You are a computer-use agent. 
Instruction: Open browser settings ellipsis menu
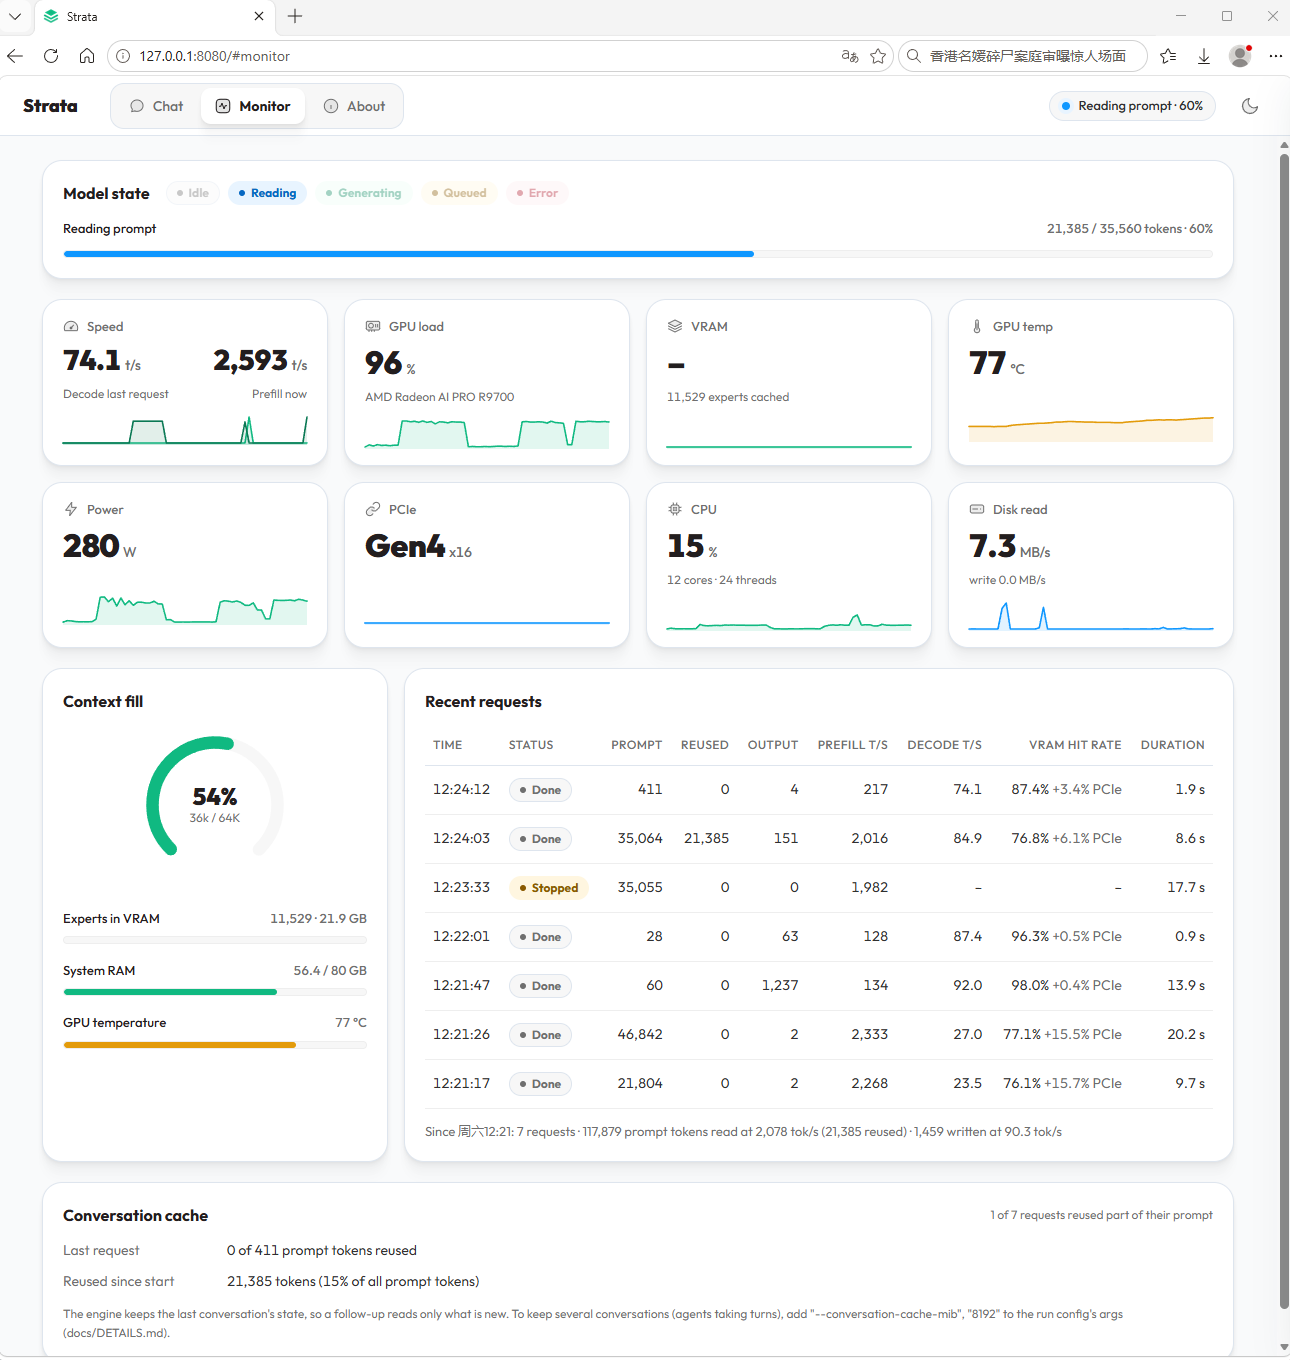tap(1276, 56)
